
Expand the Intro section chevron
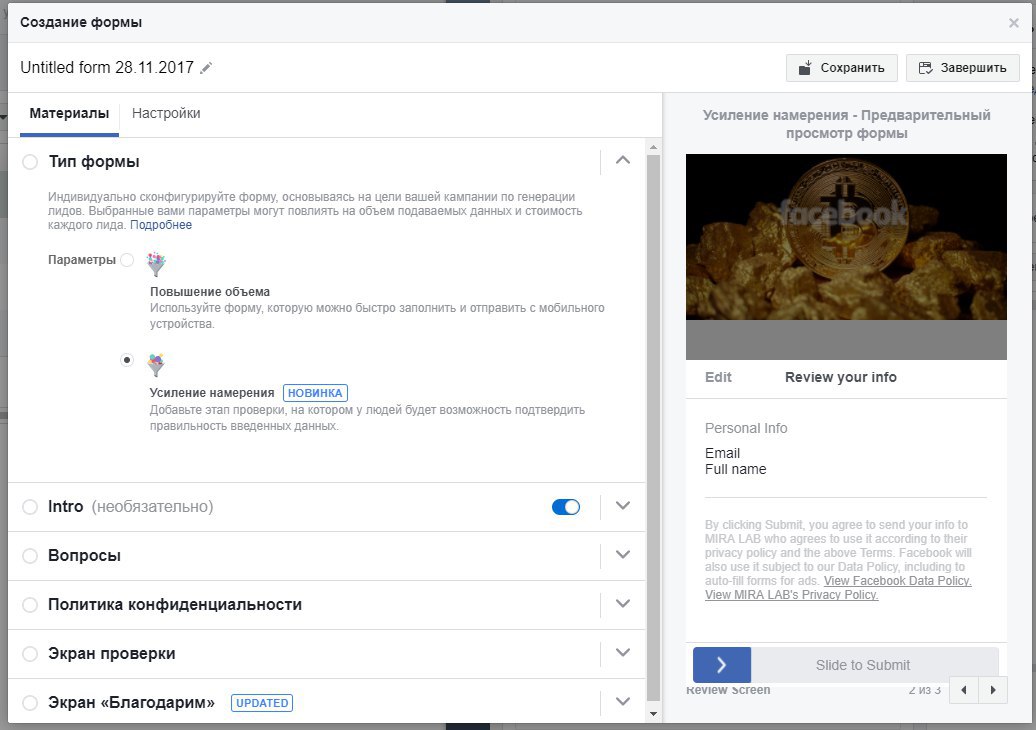[x=622, y=506]
